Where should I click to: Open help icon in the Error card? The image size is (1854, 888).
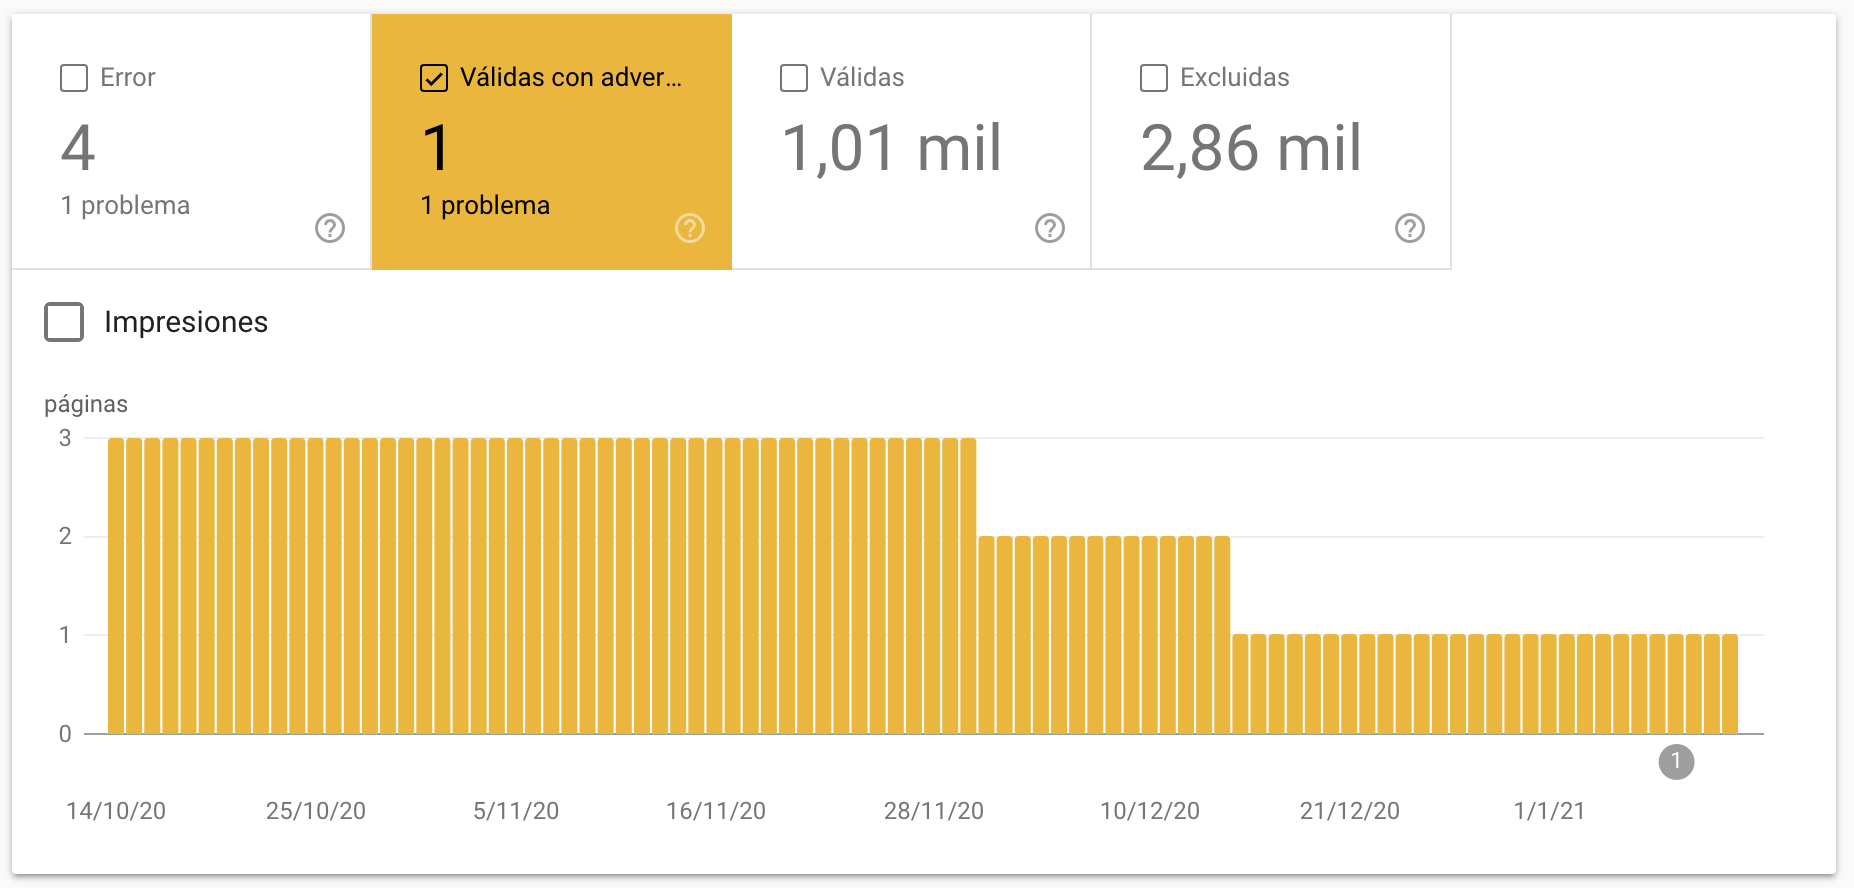(x=330, y=228)
